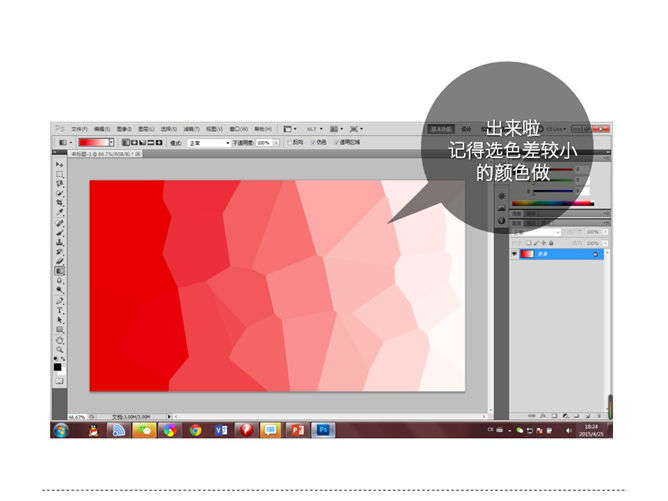Select the Move tool
The height and width of the screenshot is (501, 668).
point(59,164)
